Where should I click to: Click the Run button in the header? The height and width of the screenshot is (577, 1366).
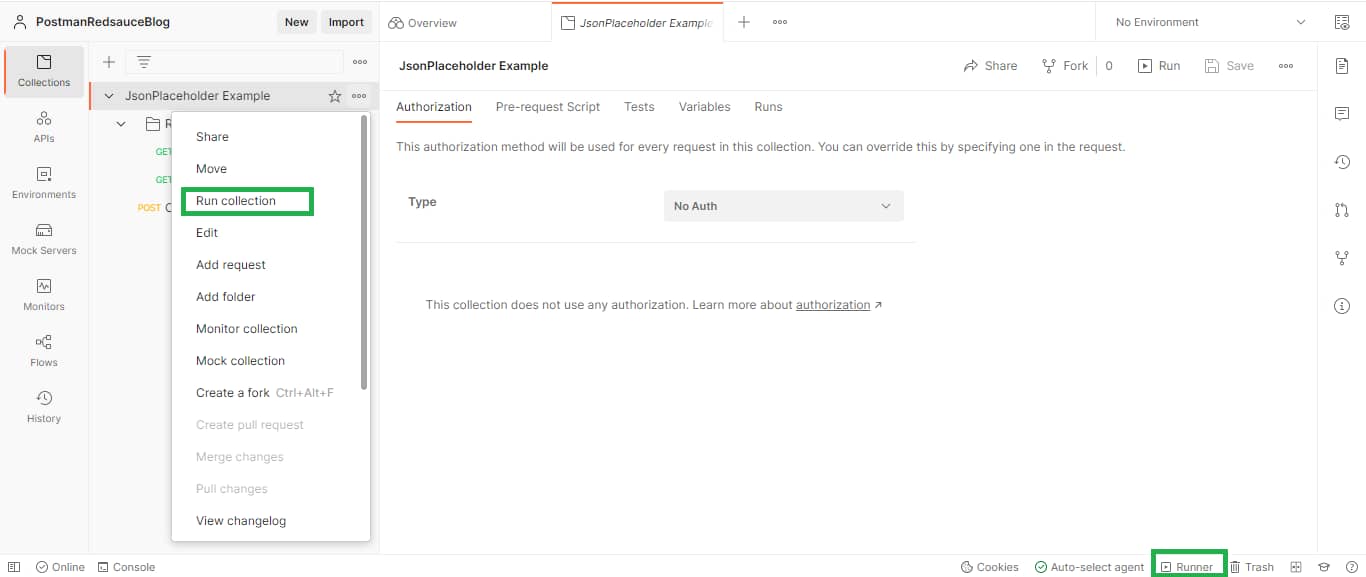point(1159,66)
